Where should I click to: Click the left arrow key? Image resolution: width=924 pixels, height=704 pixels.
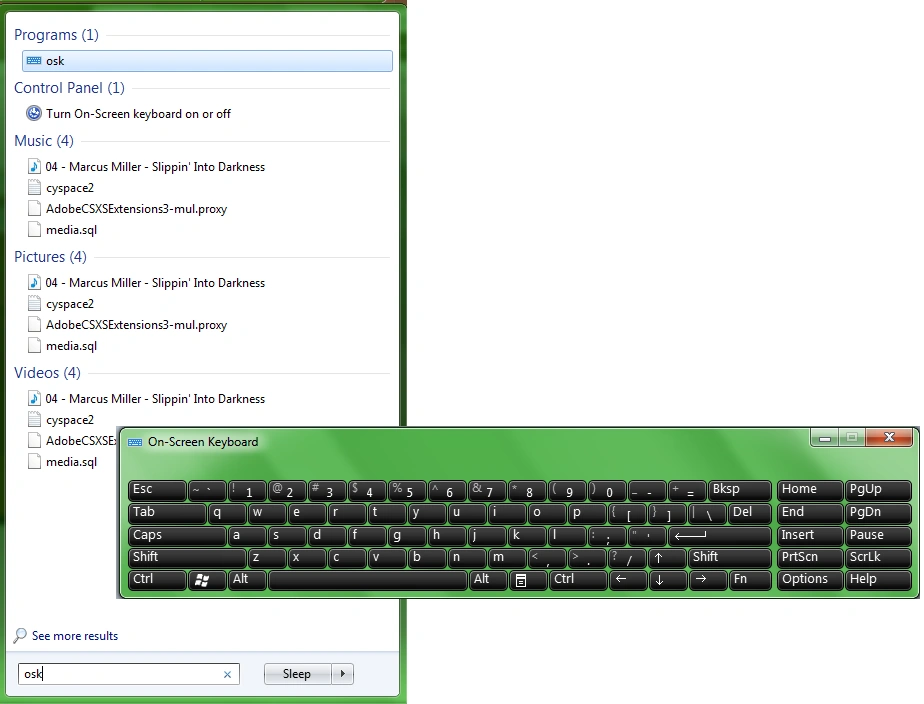click(628, 580)
